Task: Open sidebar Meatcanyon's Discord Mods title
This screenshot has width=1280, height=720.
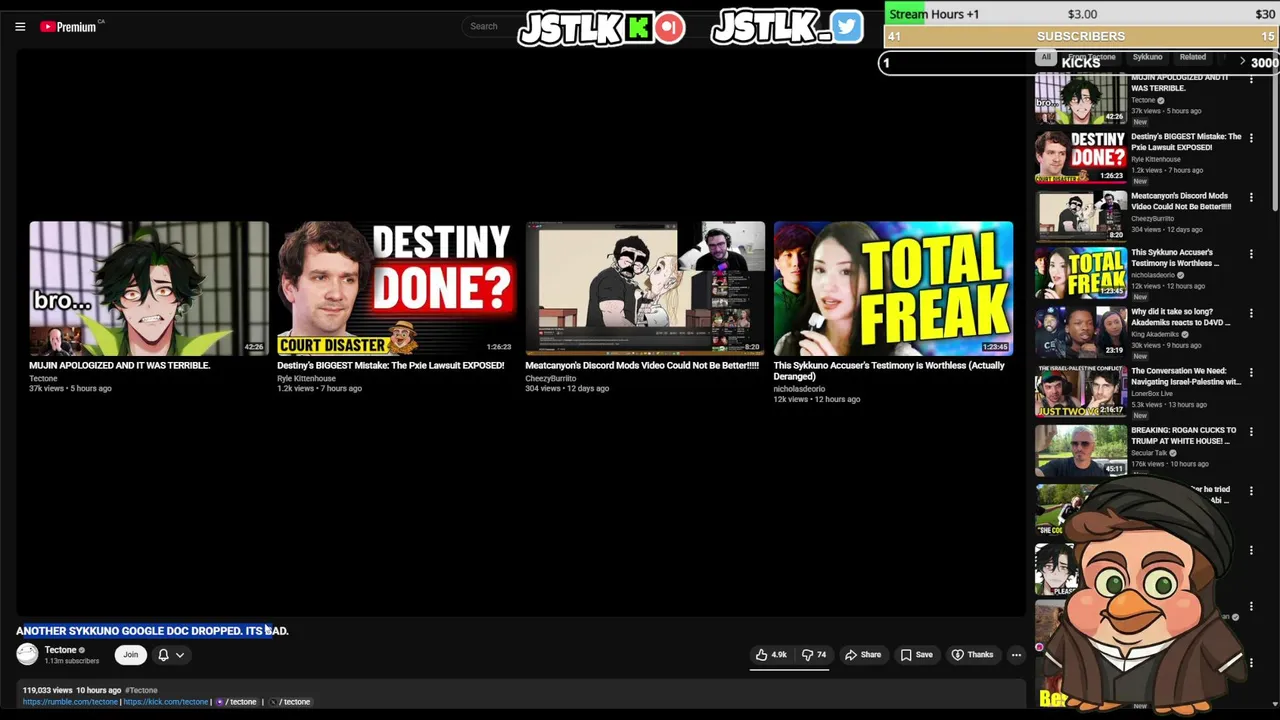Action: pos(1181,201)
